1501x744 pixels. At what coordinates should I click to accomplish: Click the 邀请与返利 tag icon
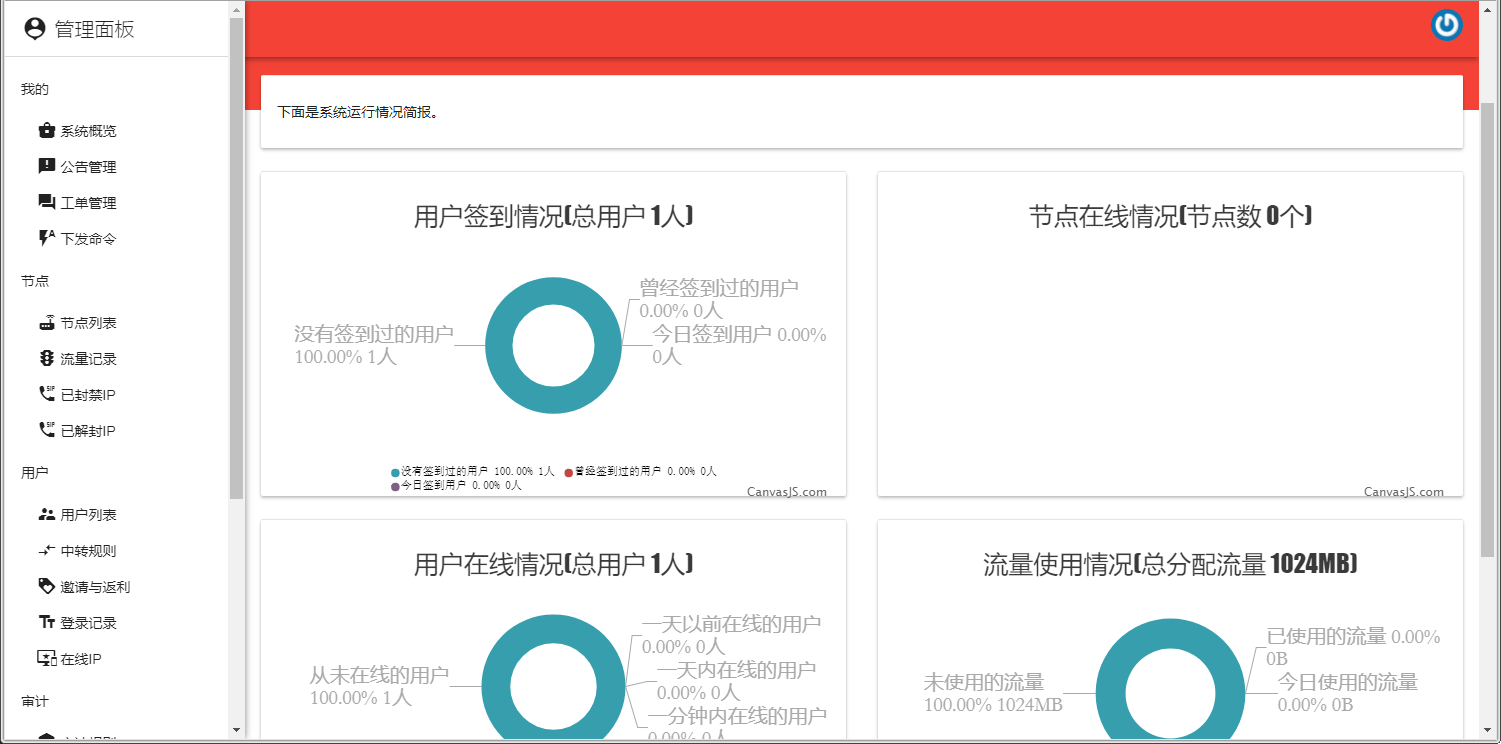tap(46, 586)
